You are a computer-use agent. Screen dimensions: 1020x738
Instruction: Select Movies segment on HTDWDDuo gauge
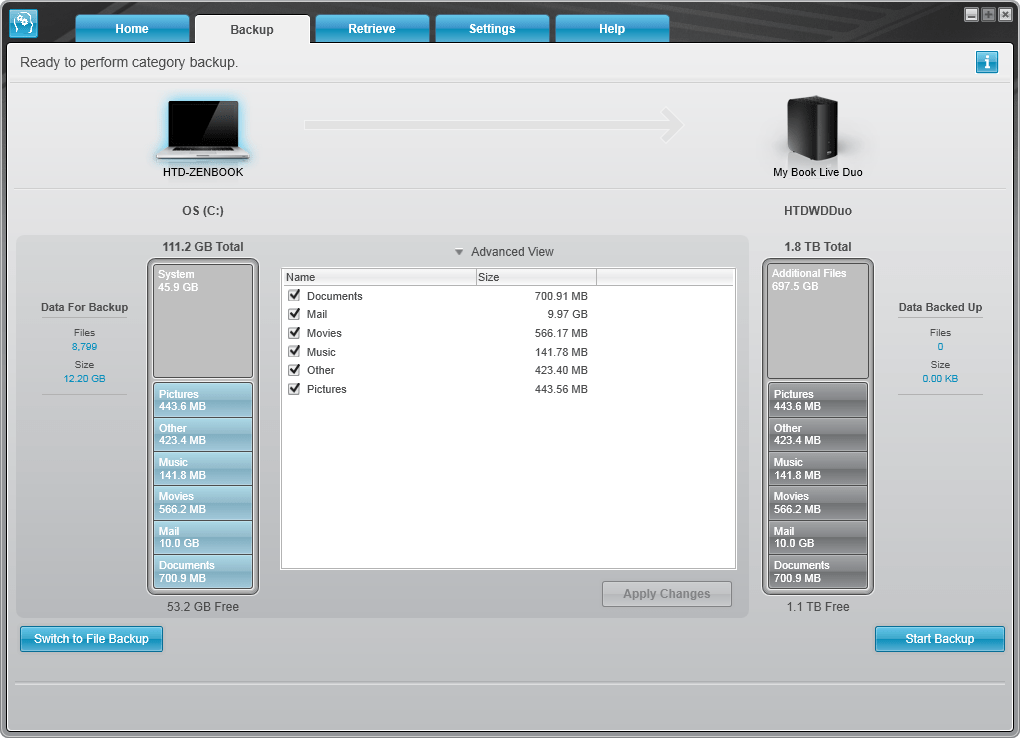[x=818, y=503]
